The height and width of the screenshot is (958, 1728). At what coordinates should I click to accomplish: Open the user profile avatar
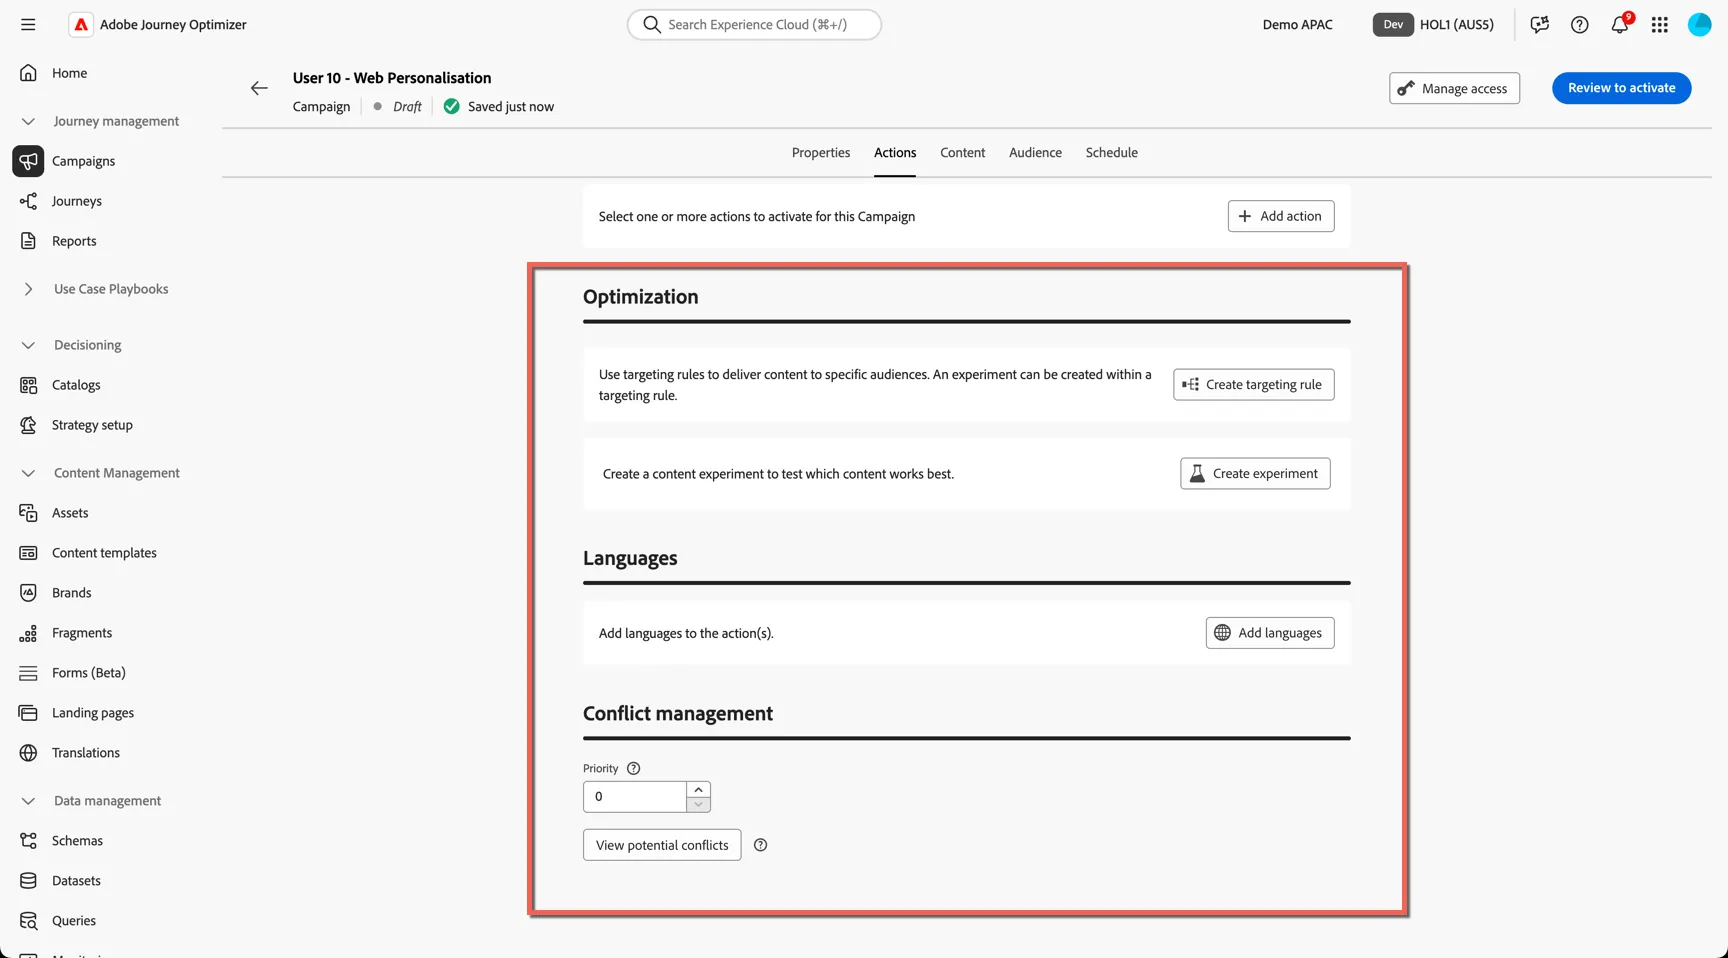[x=1699, y=24]
